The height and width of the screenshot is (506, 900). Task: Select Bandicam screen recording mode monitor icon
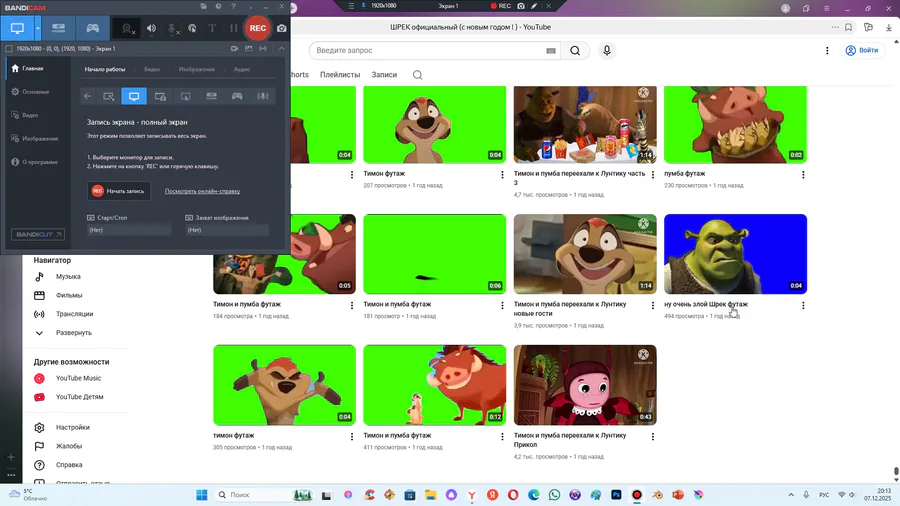(x=17, y=28)
